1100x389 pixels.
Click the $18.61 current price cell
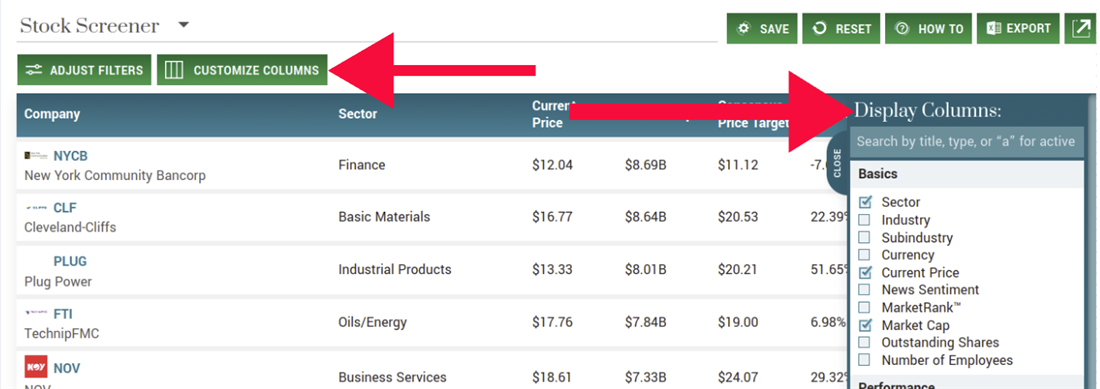tap(552, 377)
